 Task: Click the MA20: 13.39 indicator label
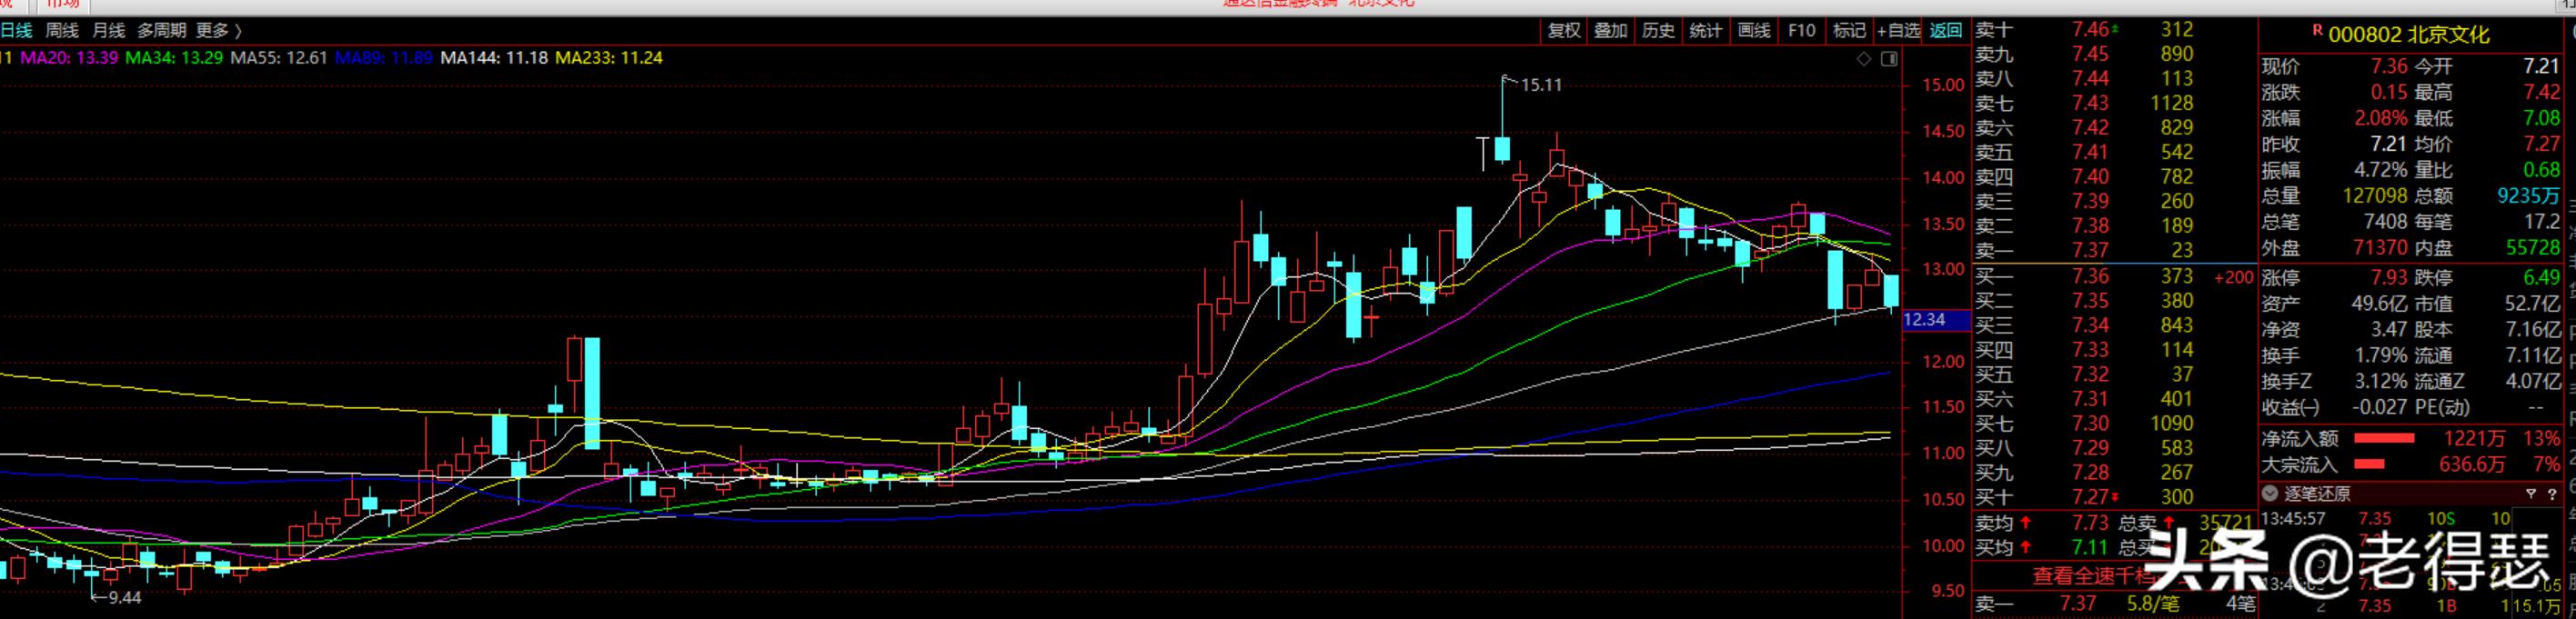69,58
